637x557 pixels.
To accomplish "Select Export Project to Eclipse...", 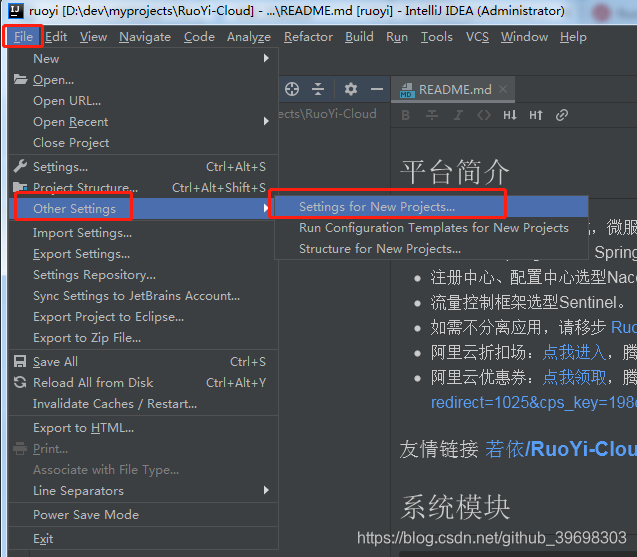I will [x=143, y=316].
